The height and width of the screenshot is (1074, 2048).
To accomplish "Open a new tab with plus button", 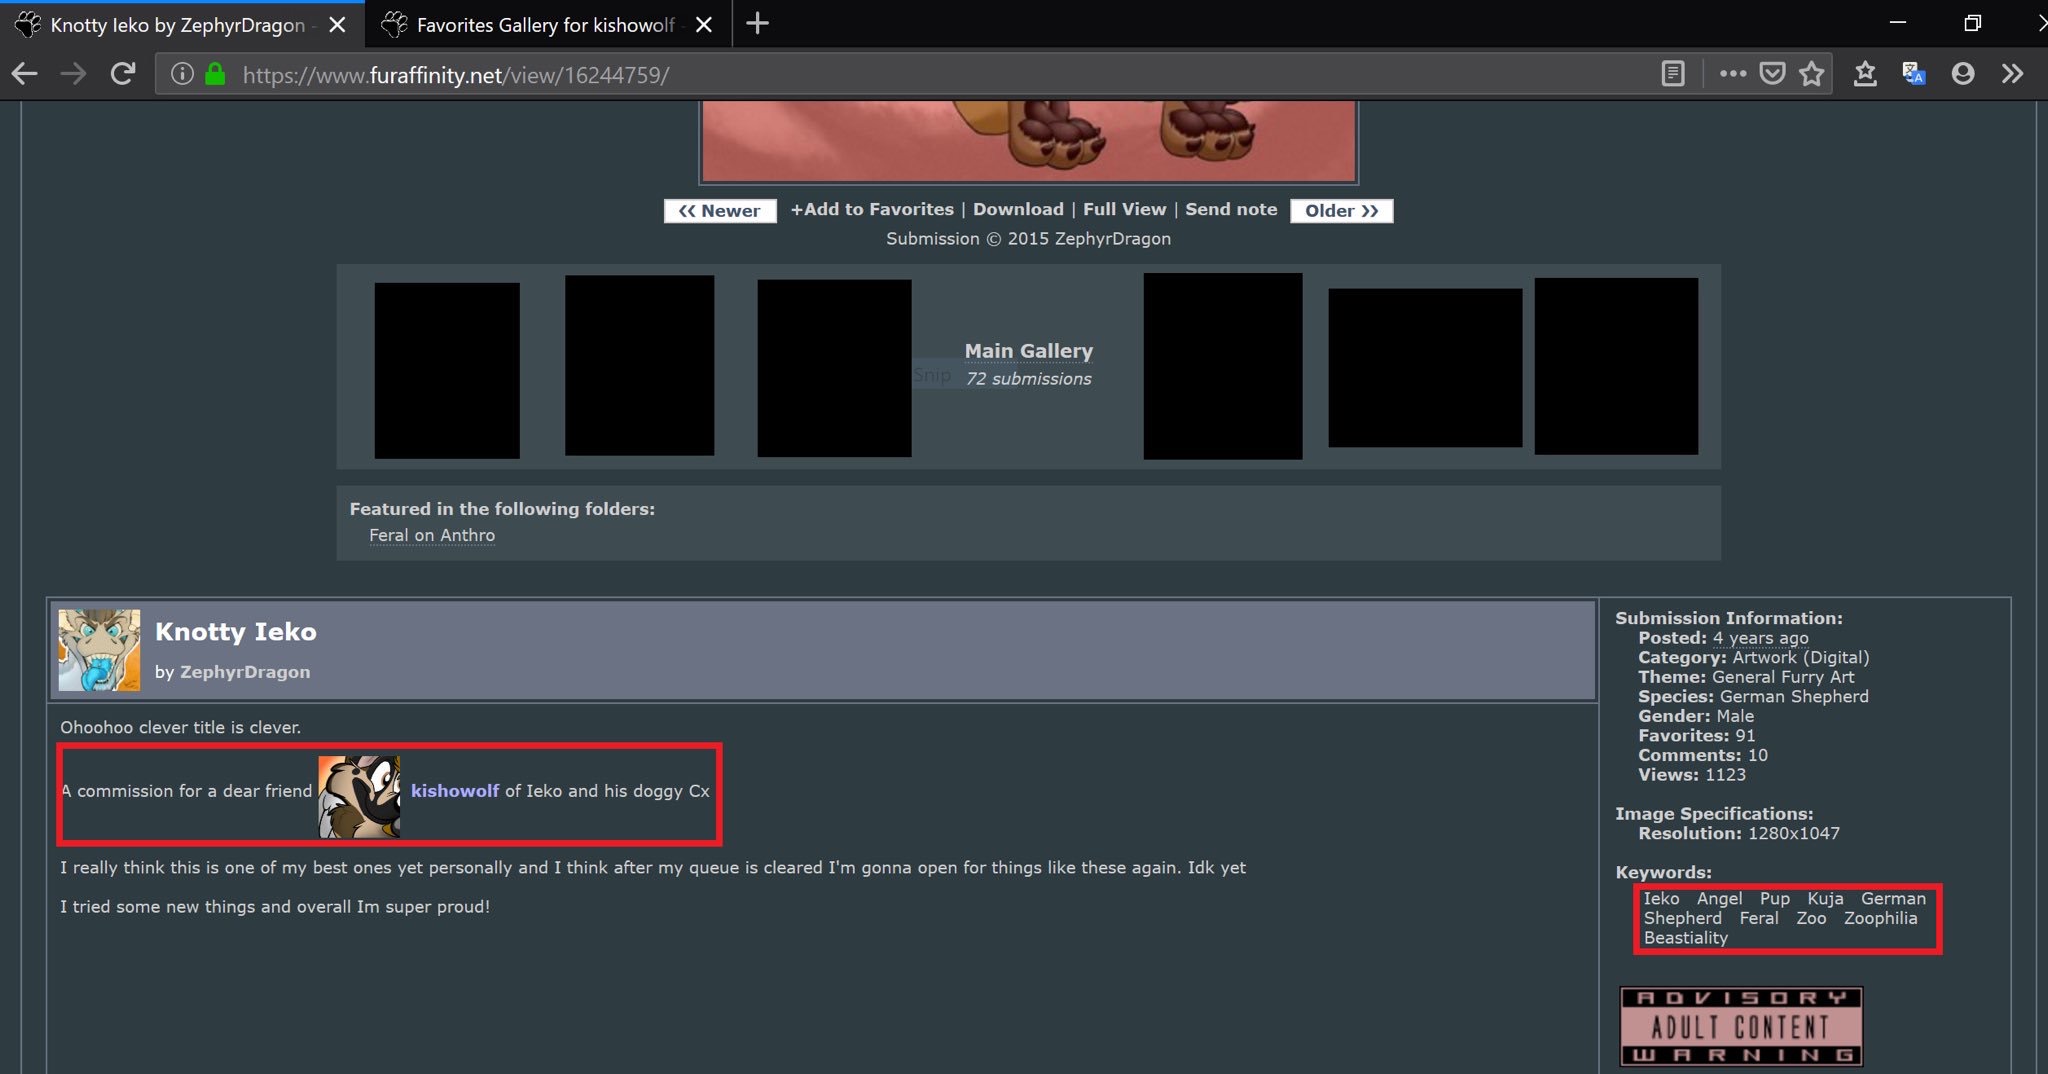I will [758, 23].
